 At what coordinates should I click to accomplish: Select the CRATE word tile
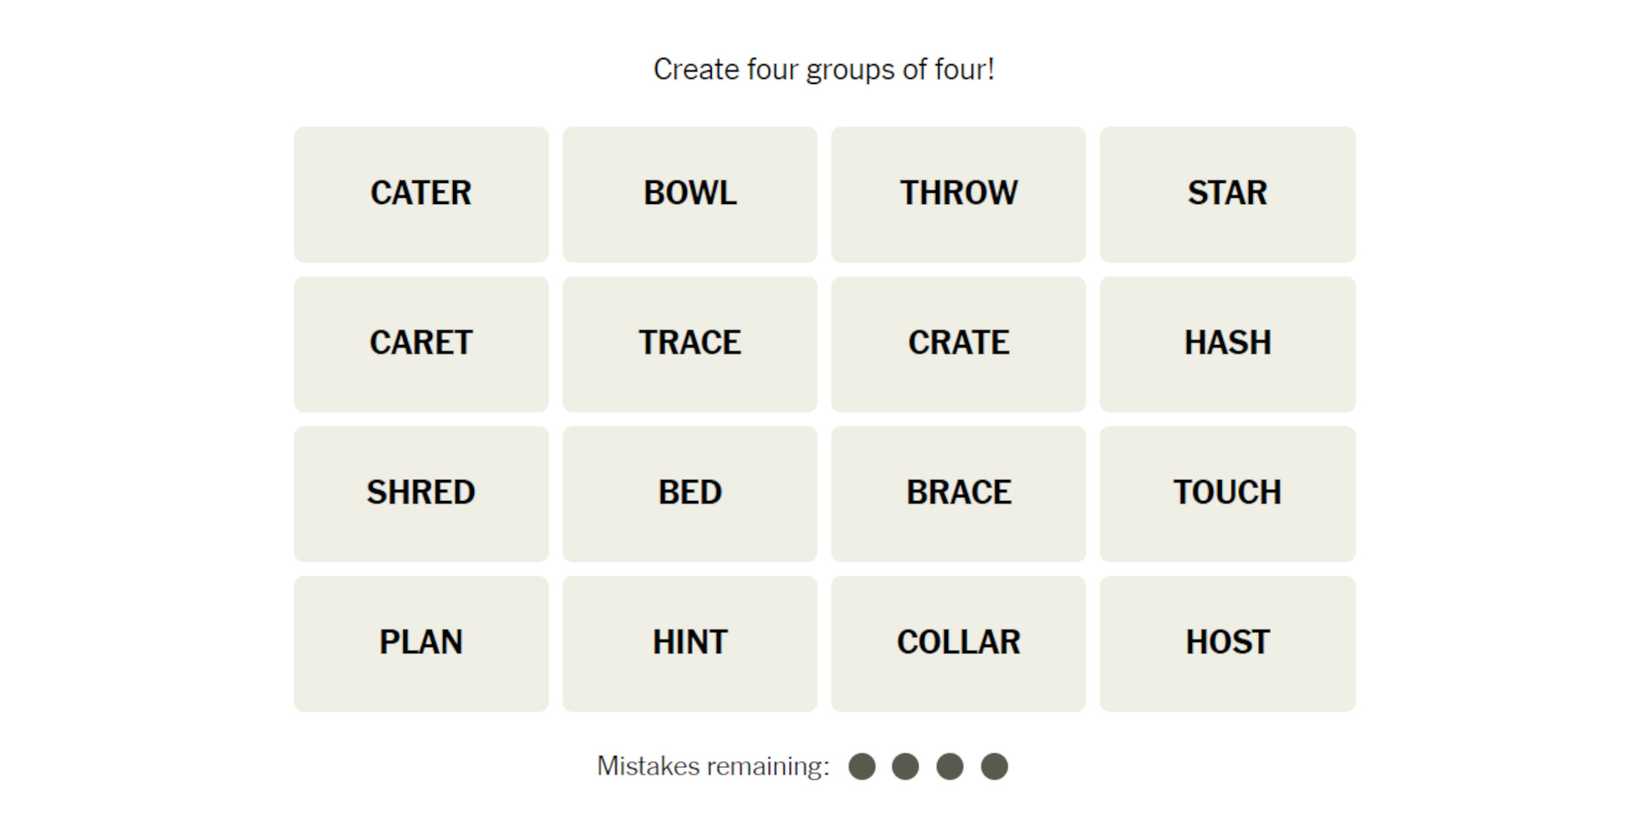958,344
